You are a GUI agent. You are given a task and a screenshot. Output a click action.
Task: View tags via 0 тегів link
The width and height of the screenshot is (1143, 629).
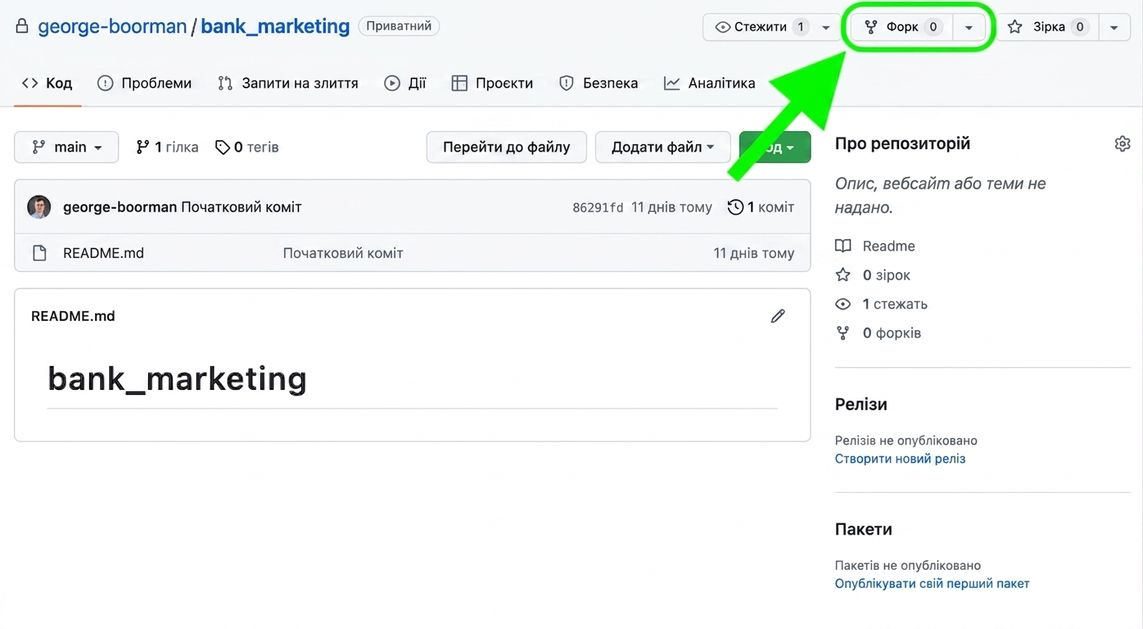(247, 147)
